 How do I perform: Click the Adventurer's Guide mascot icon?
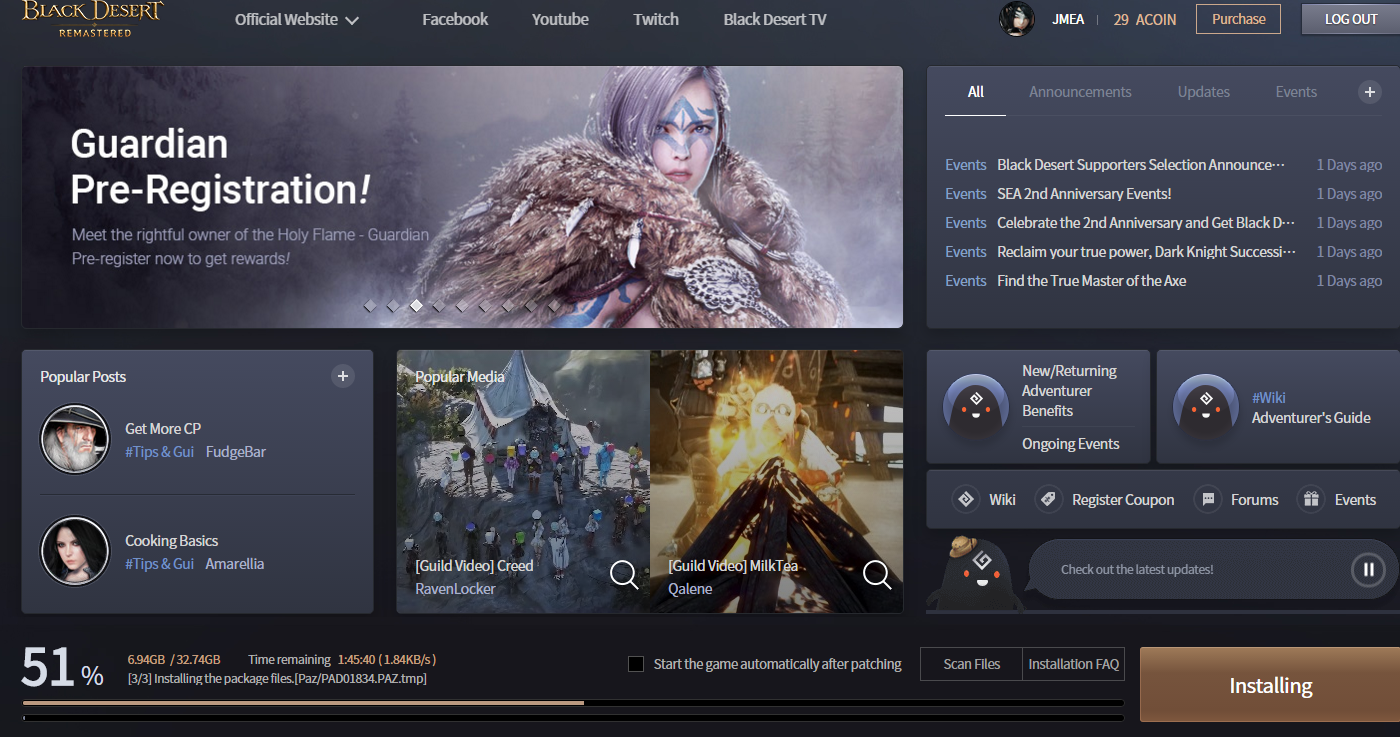pos(1205,407)
